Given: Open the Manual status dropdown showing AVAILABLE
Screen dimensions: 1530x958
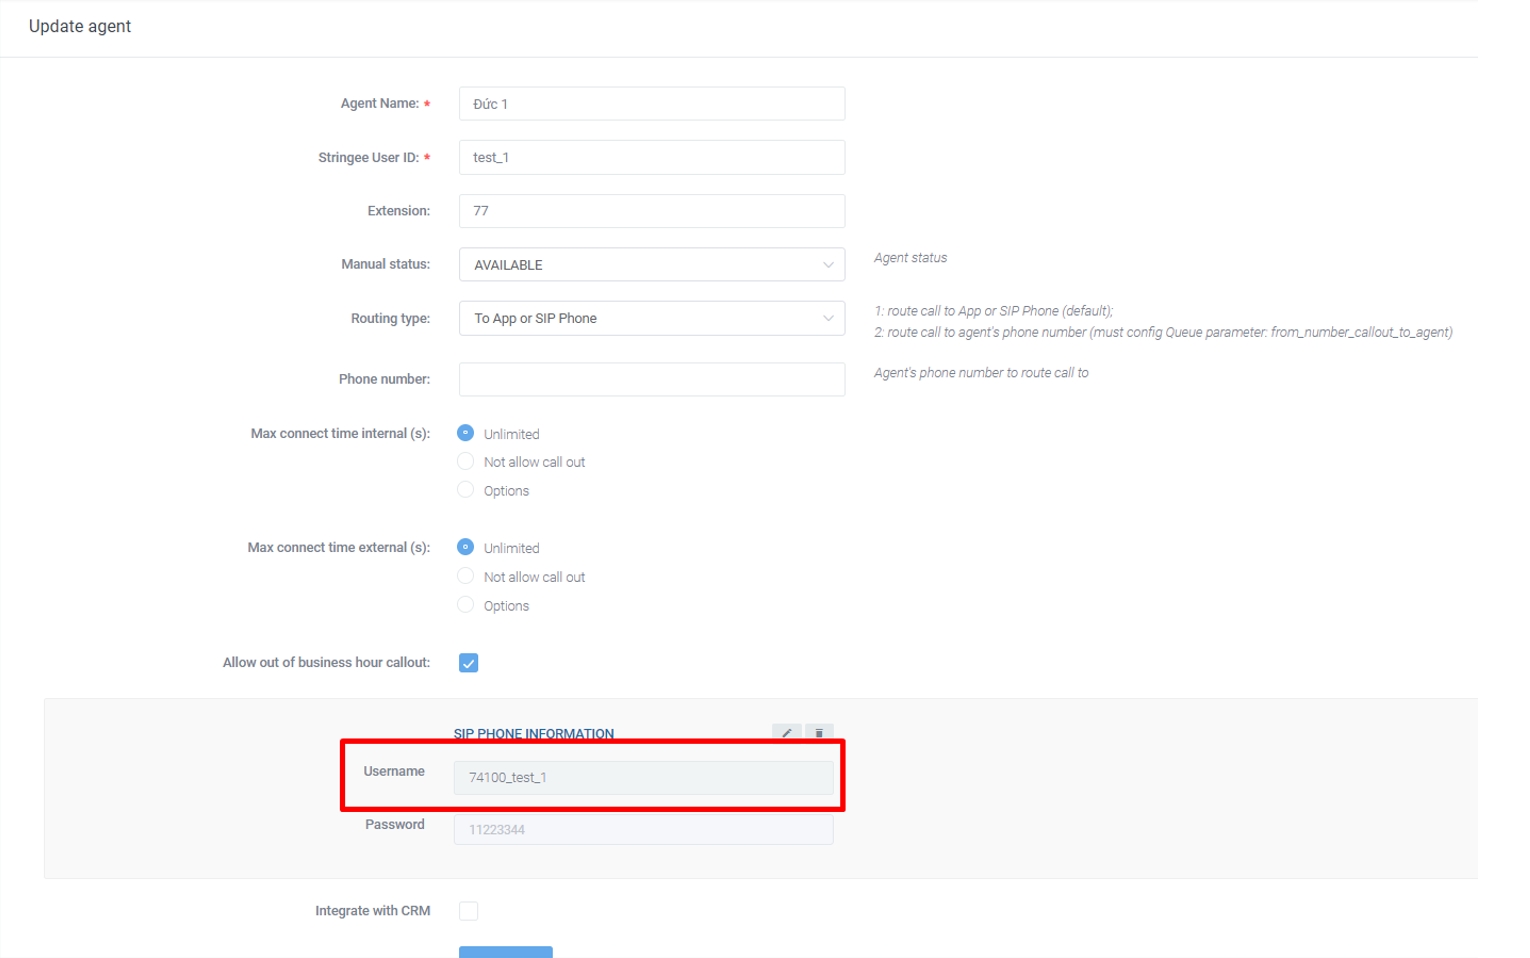Looking at the screenshot, I should coord(651,265).
